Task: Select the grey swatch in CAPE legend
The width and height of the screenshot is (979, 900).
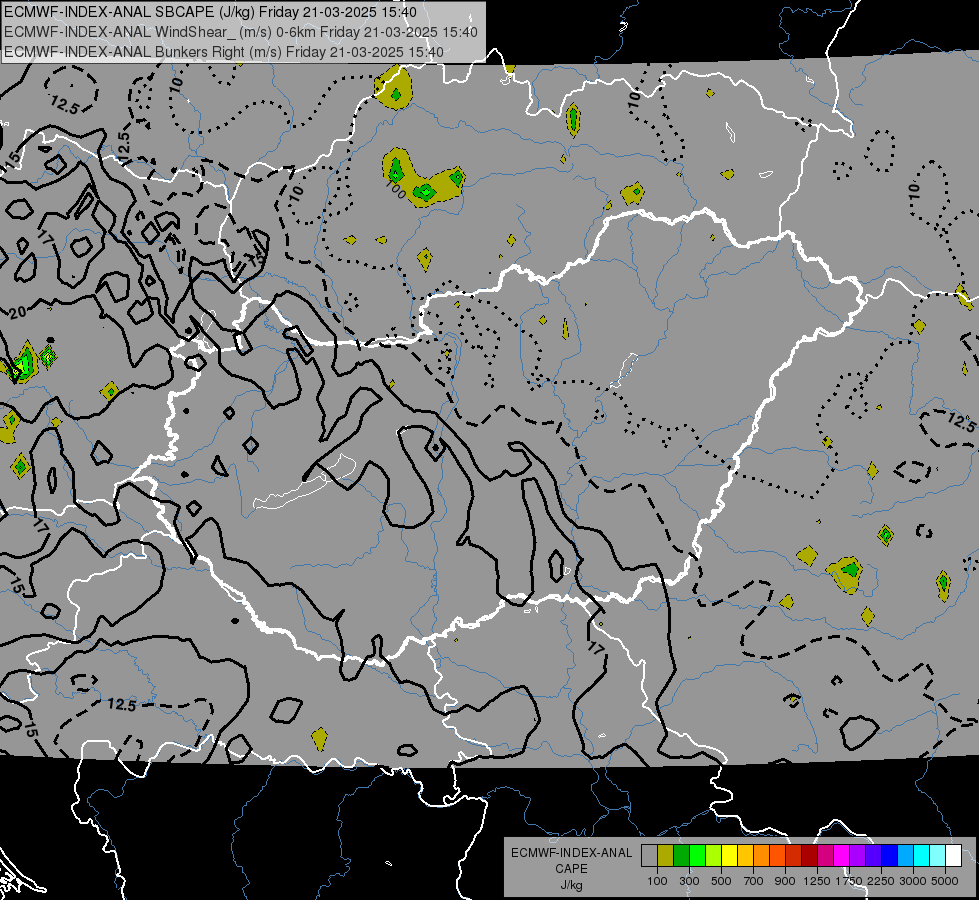Action: pyautogui.click(x=649, y=856)
